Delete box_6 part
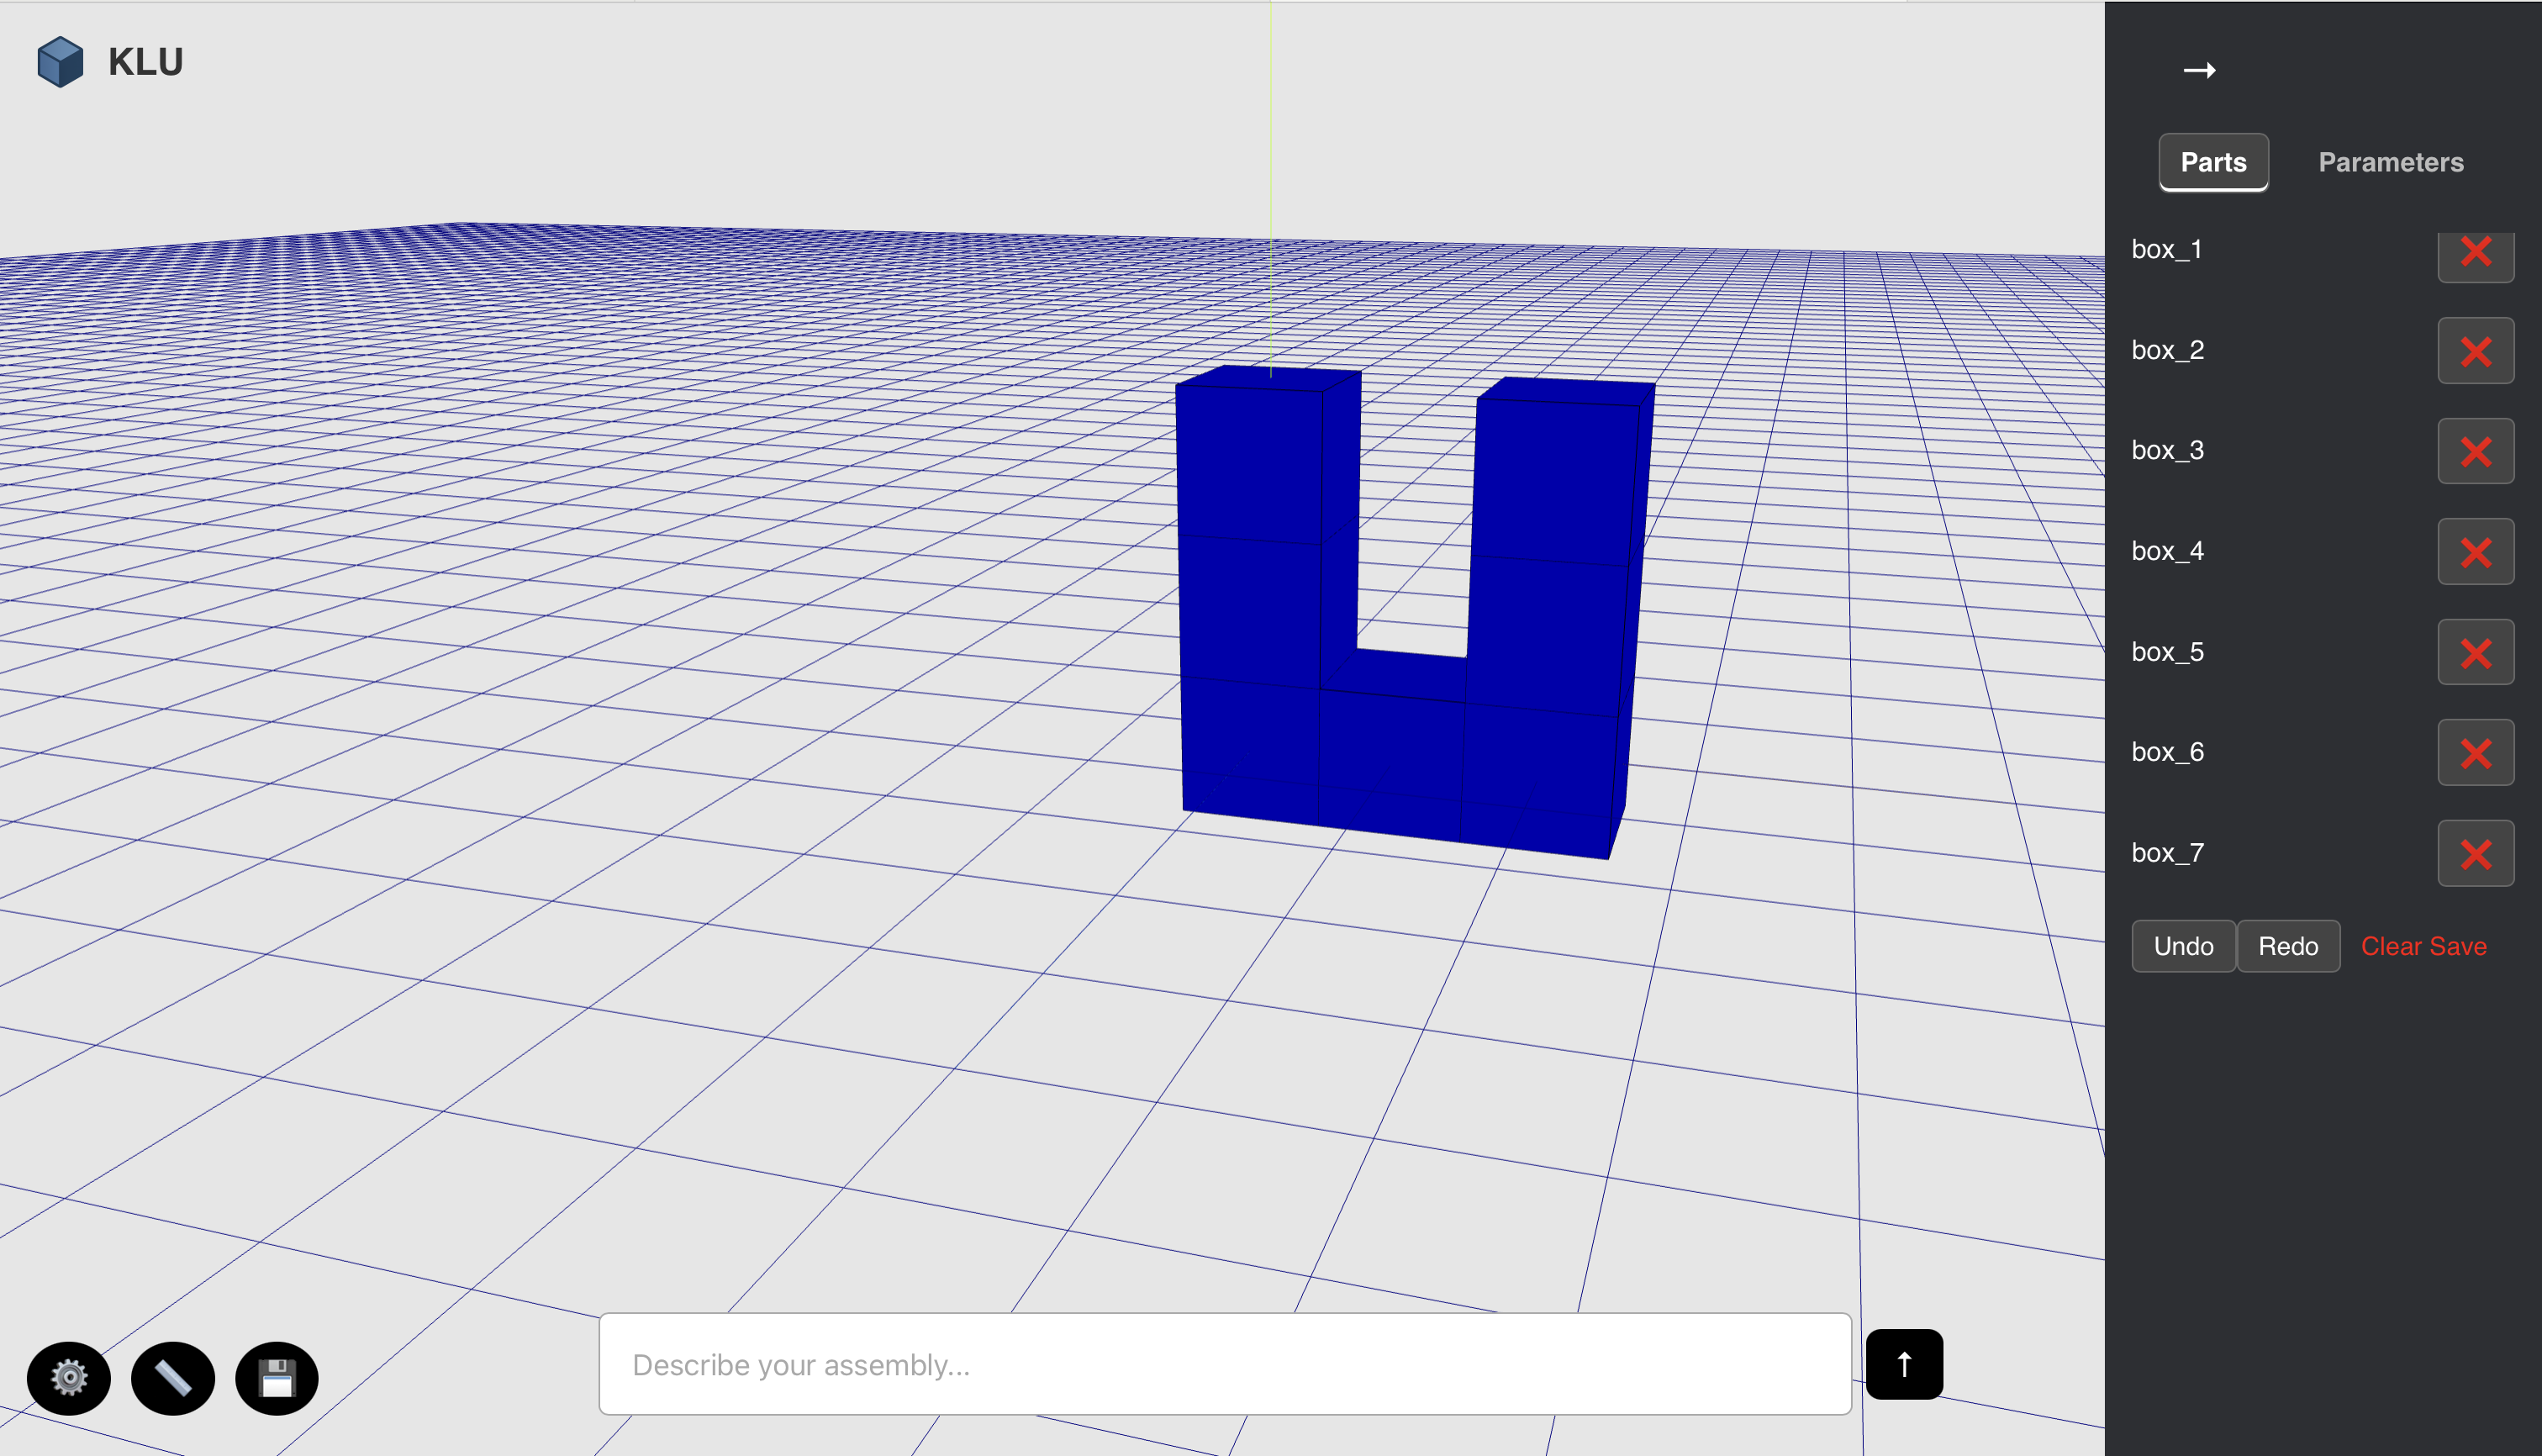The image size is (2542, 1456). pyautogui.click(x=2476, y=753)
